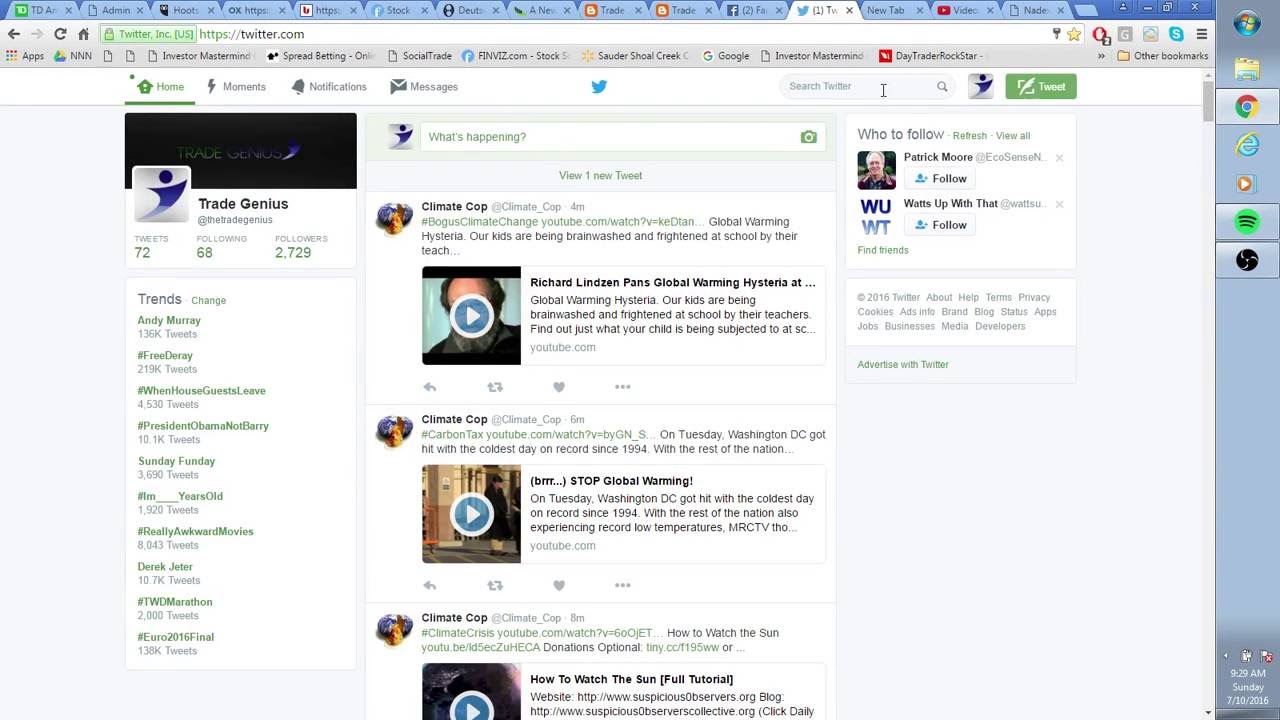The height and width of the screenshot is (720, 1280).
Task: Switch to the New Tab browser tab
Action: click(885, 10)
